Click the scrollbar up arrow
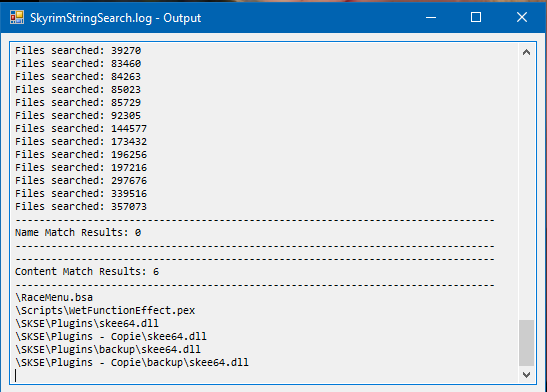Screen dimensions: 547x392 coord(526,52)
